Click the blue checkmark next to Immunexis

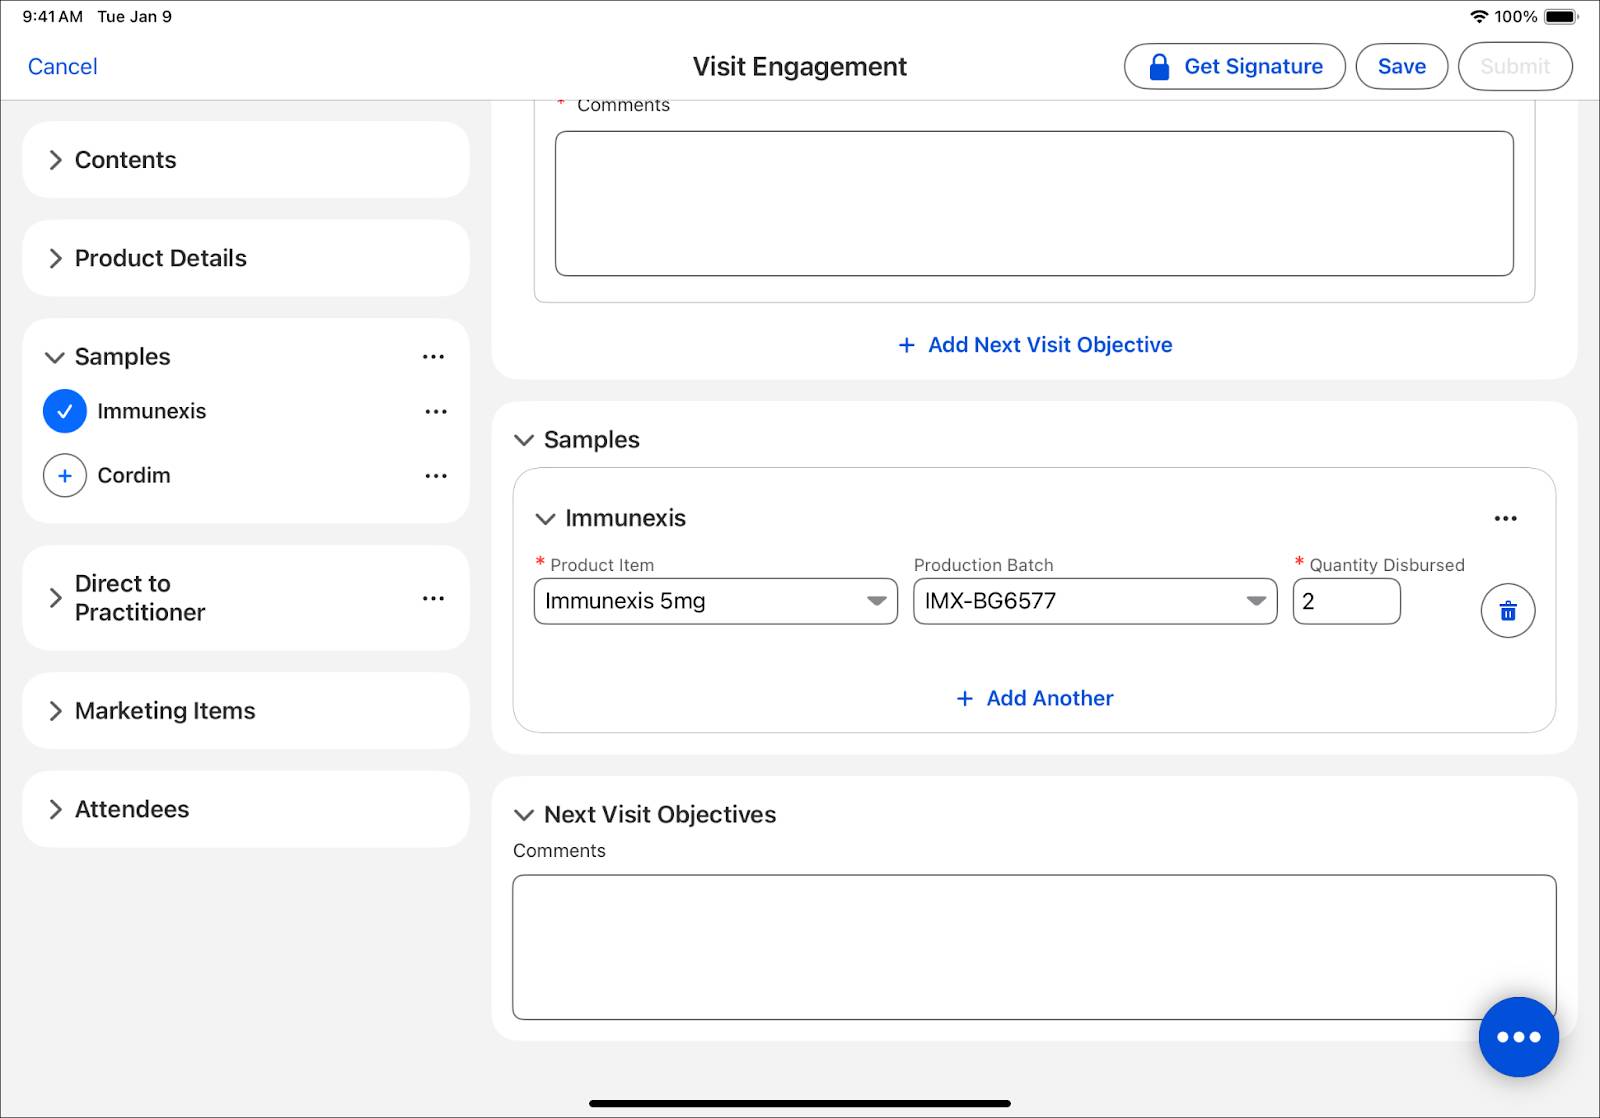point(64,410)
